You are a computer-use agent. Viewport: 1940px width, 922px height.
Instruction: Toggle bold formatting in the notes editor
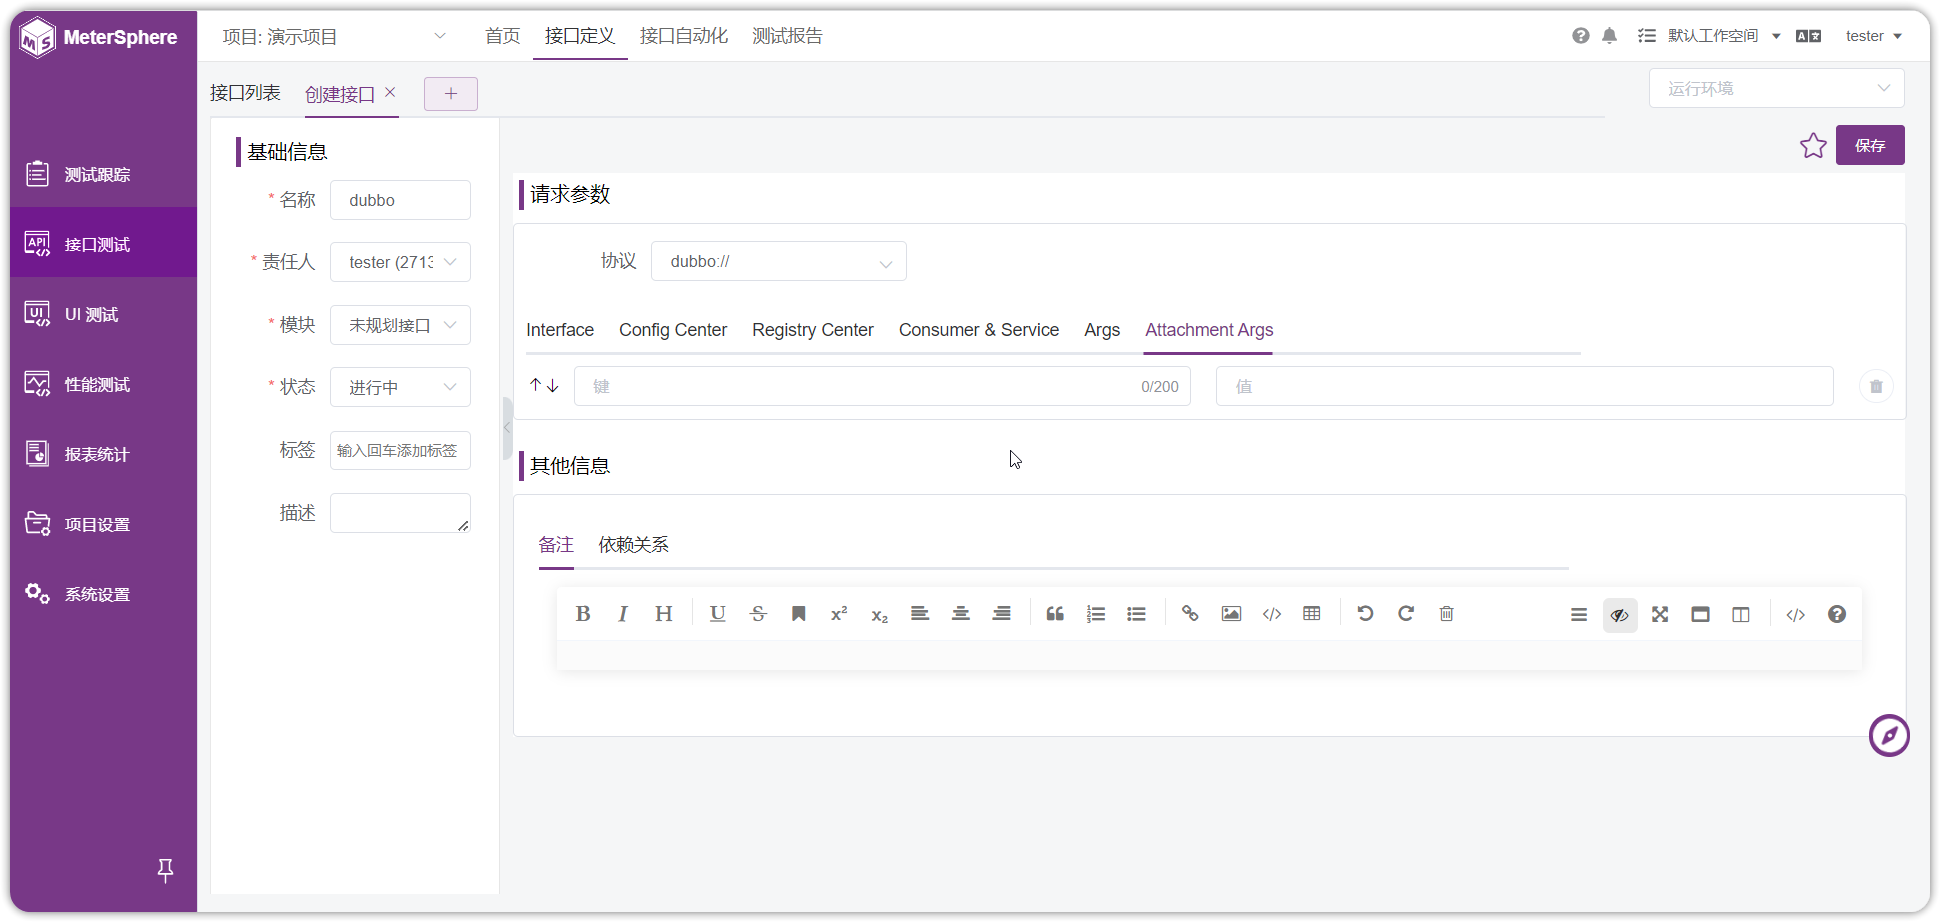tap(583, 614)
